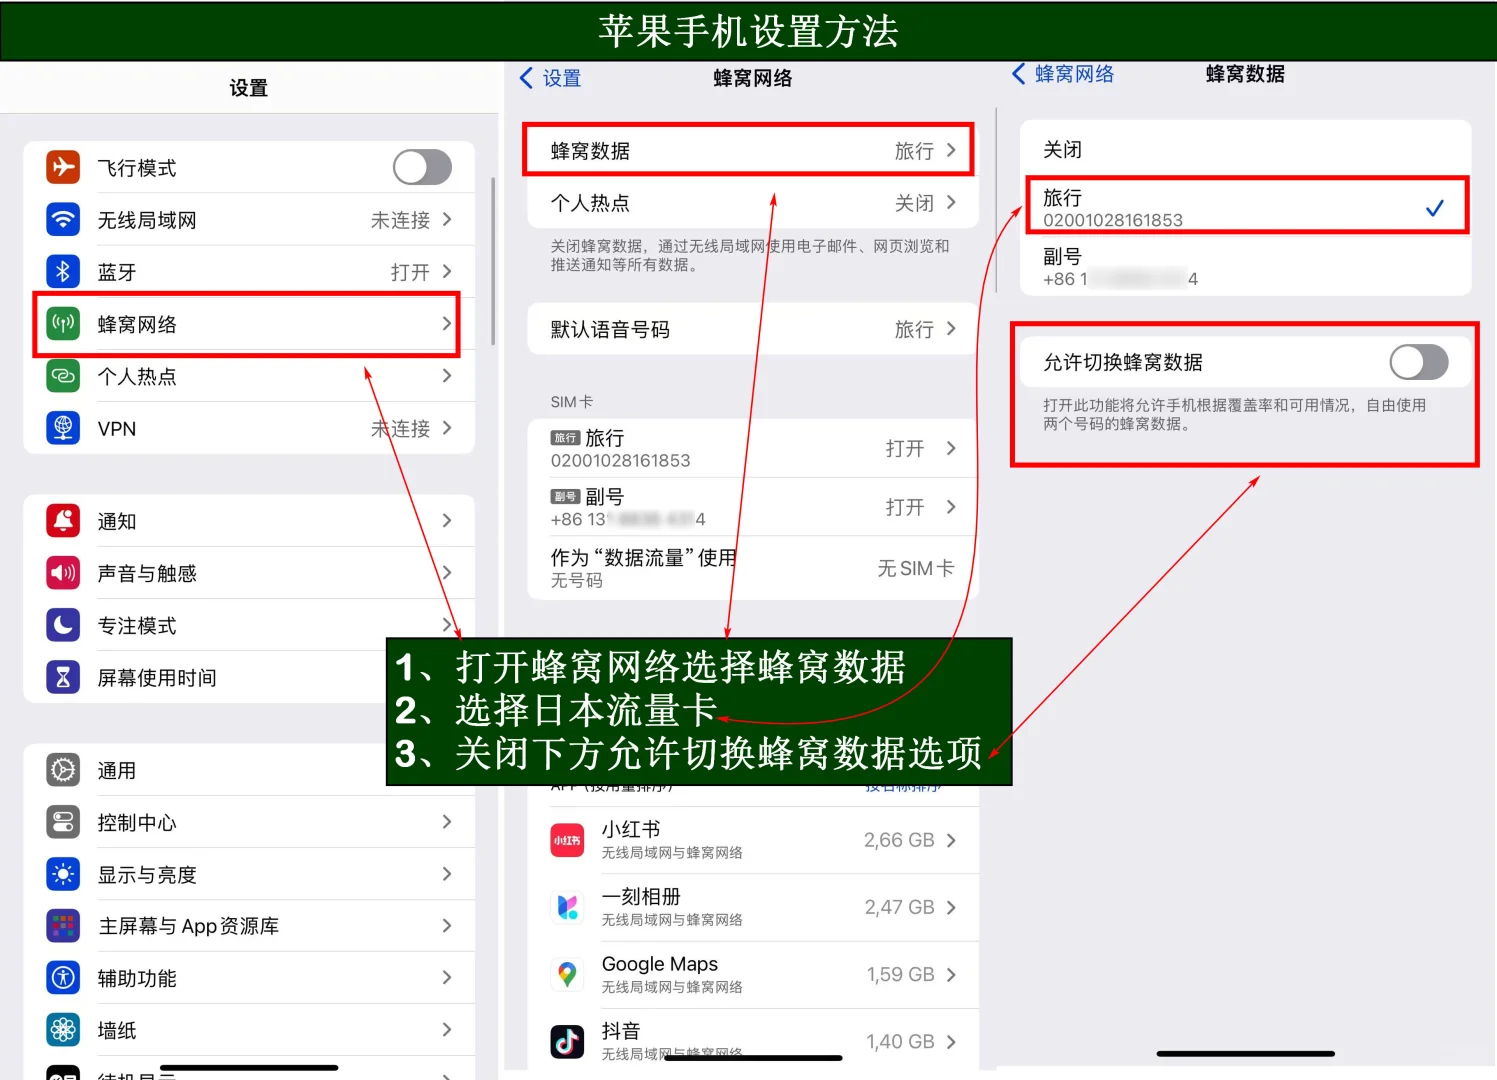Click the orange 飞行模式 airplane icon
The width and height of the screenshot is (1497, 1080).
[62, 167]
